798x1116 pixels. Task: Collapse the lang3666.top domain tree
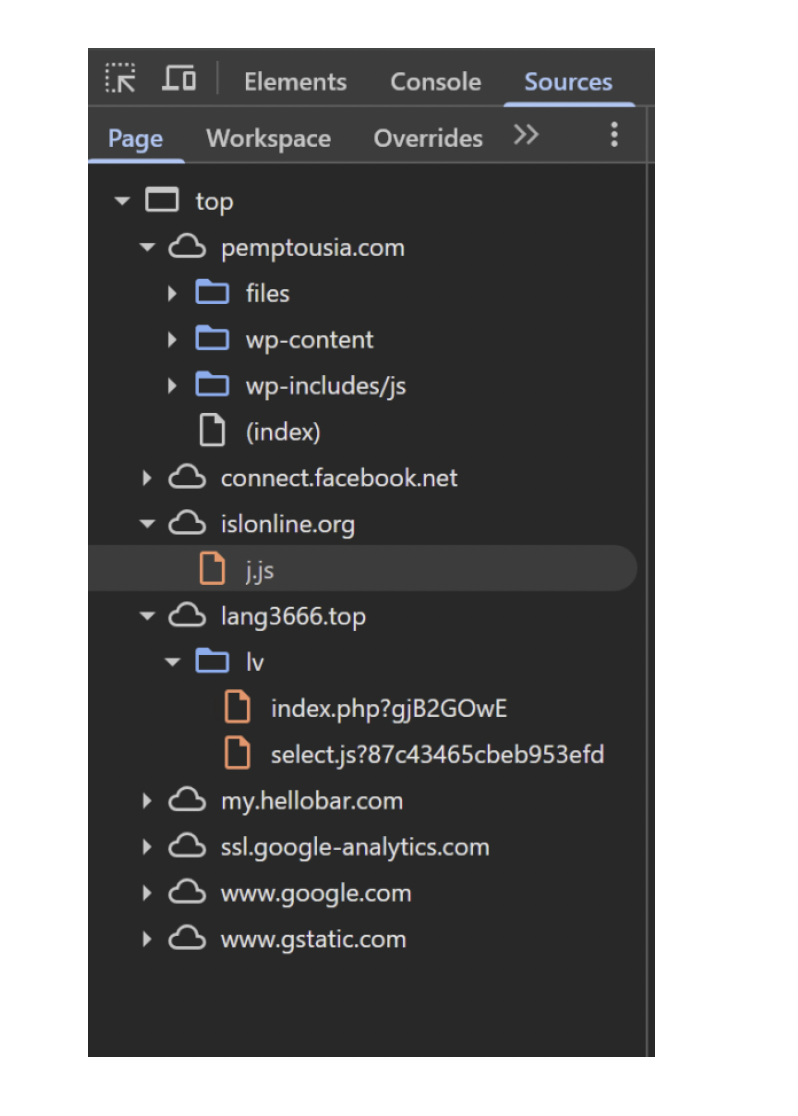(x=148, y=616)
